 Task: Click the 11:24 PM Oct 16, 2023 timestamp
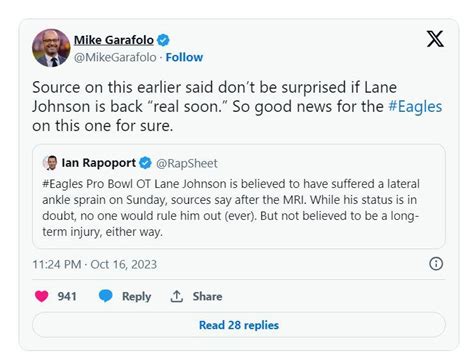click(95, 264)
